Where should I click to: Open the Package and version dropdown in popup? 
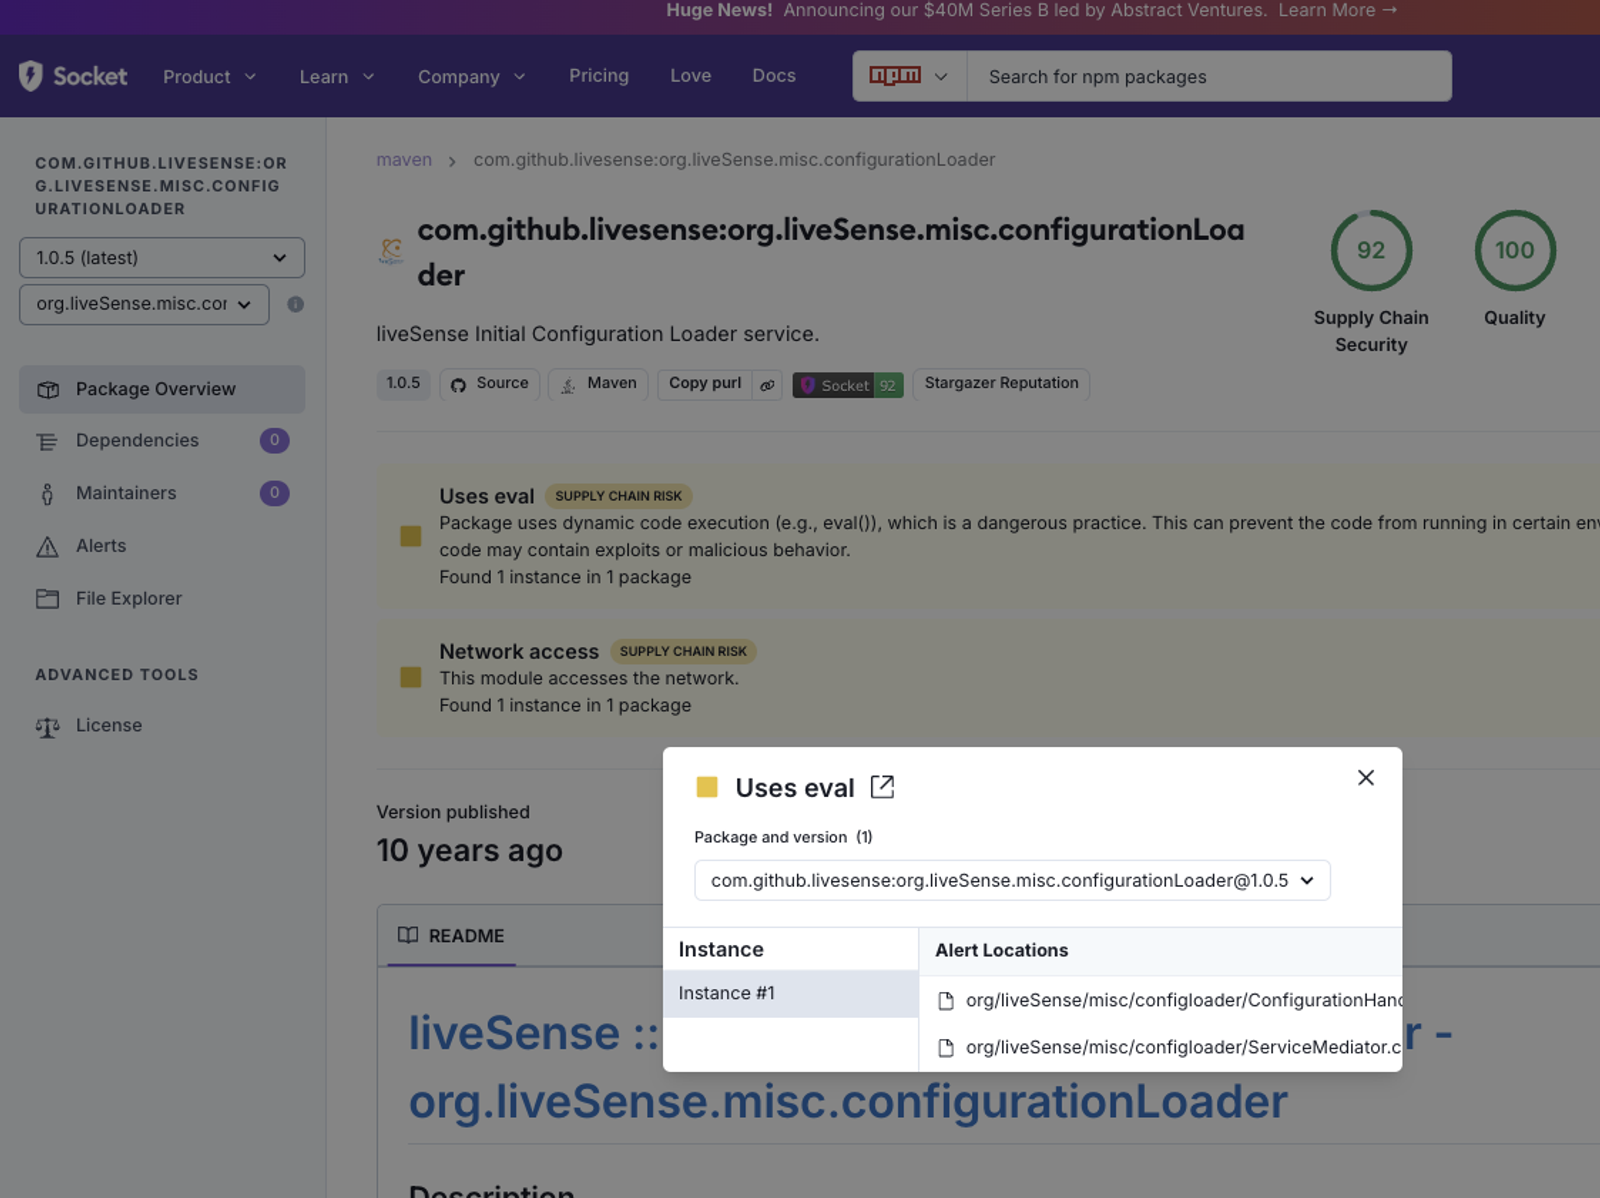click(x=1012, y=881)
